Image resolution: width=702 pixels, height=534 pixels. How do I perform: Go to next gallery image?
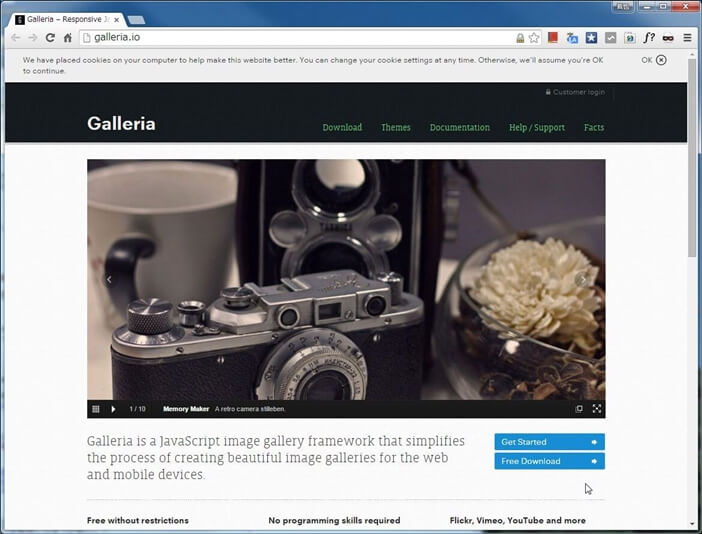tap(584, 280)
